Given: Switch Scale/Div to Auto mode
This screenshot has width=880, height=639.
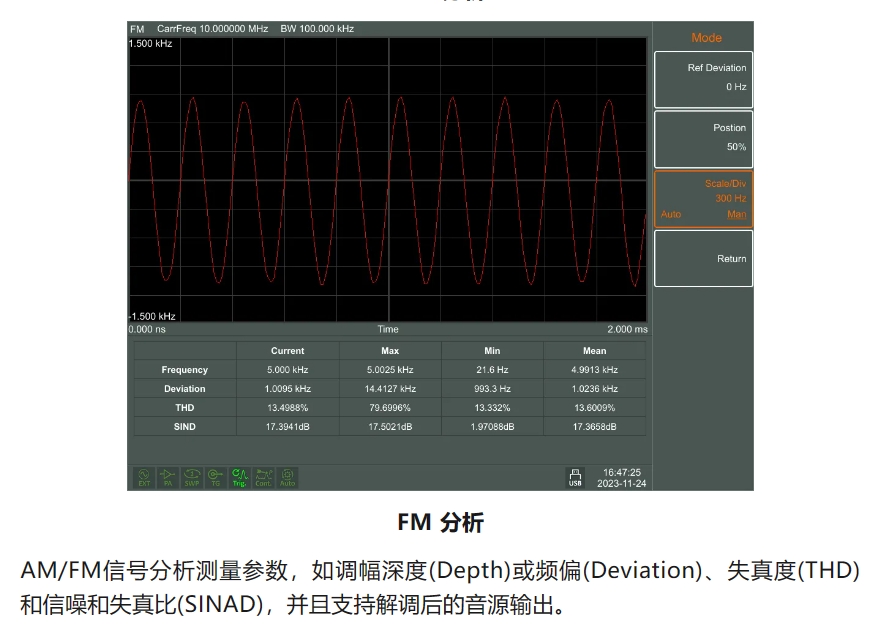Looking at the screenshot, I should [x=671, y=214].
